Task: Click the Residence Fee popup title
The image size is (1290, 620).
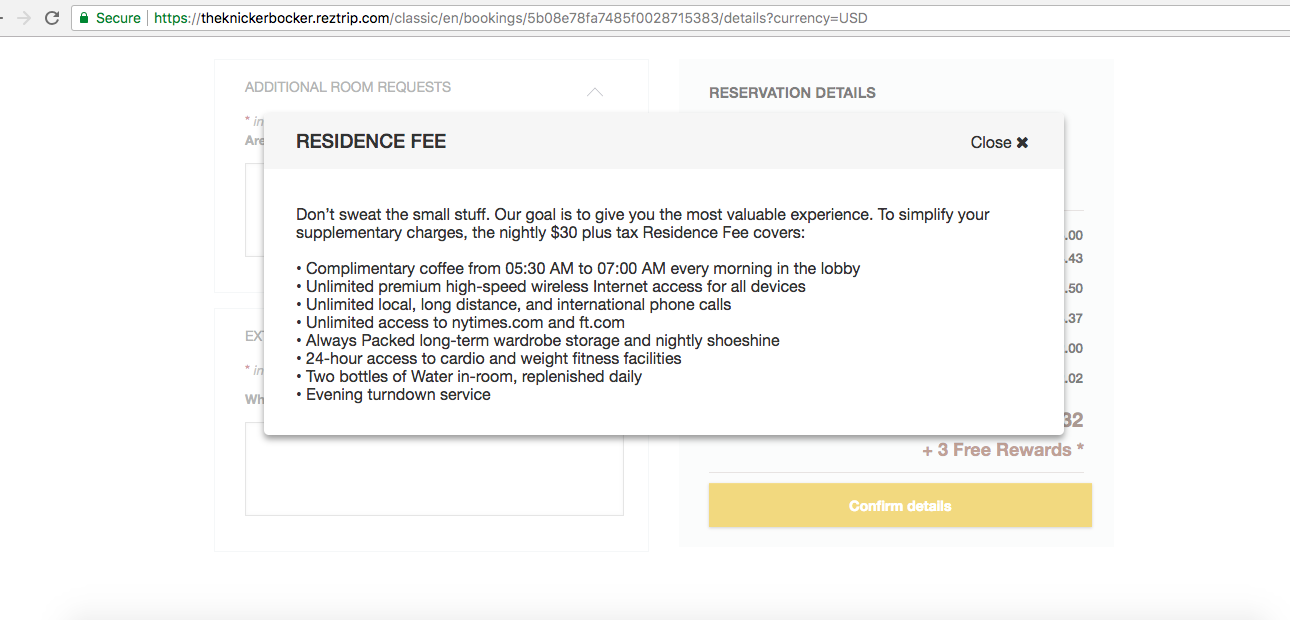Action: [x=371, y=142]
